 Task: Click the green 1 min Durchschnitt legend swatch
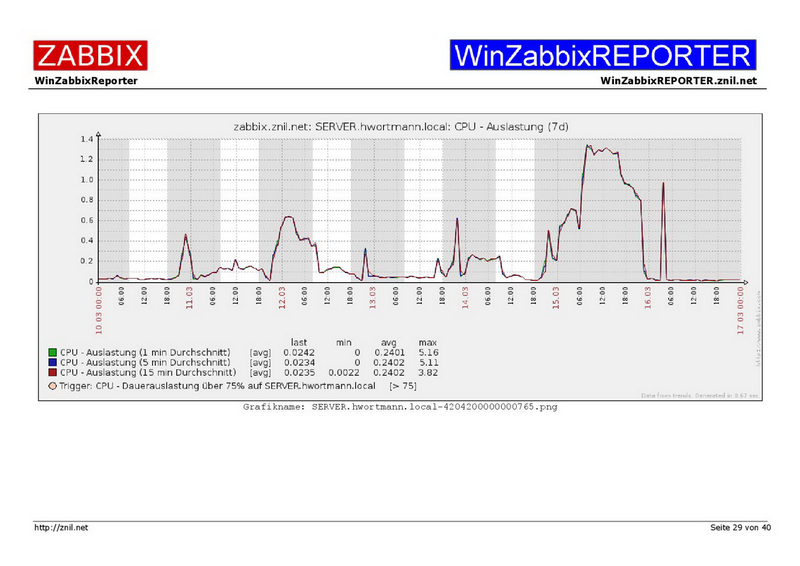pyautogui.click(x=53, y=353)
